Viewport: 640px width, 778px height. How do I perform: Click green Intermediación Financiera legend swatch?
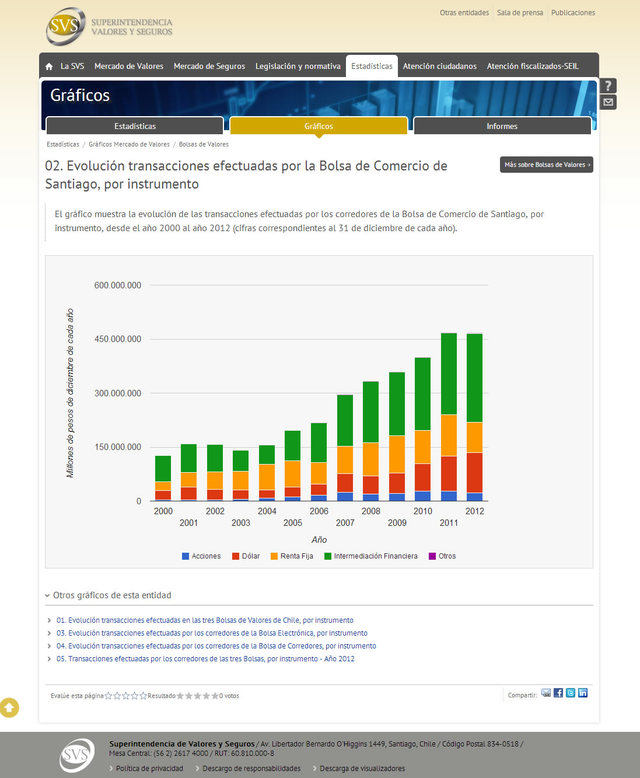tap(327, 556)
